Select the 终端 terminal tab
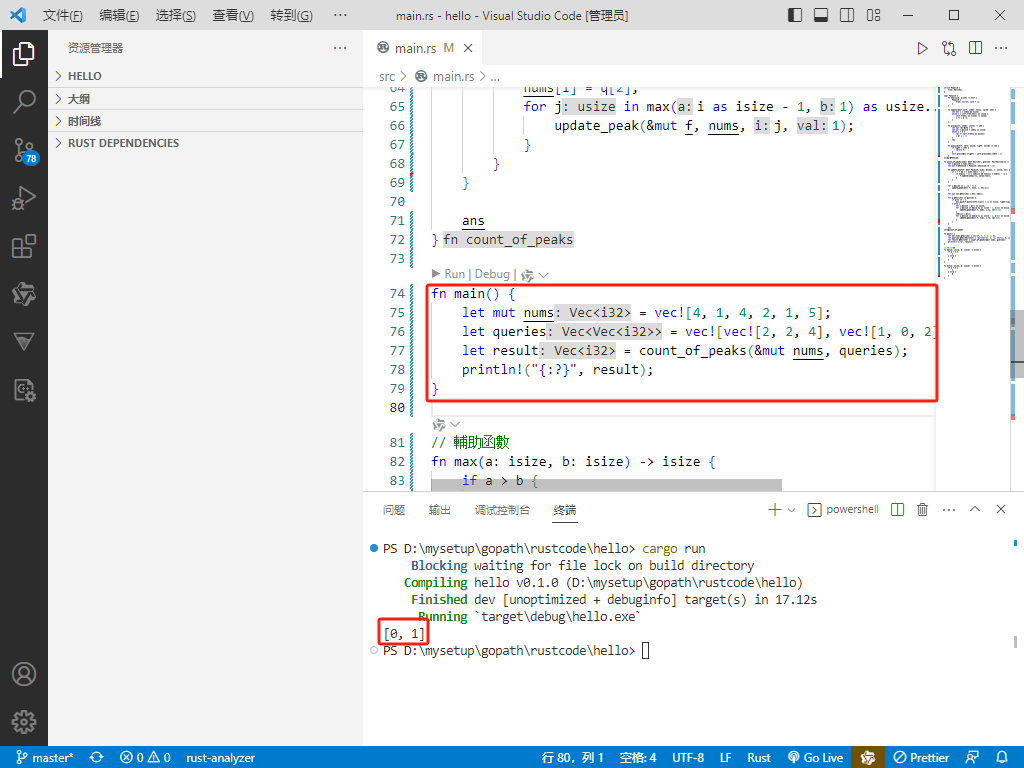The height and width of the screenshot is (768, 1024). (565, 510)
